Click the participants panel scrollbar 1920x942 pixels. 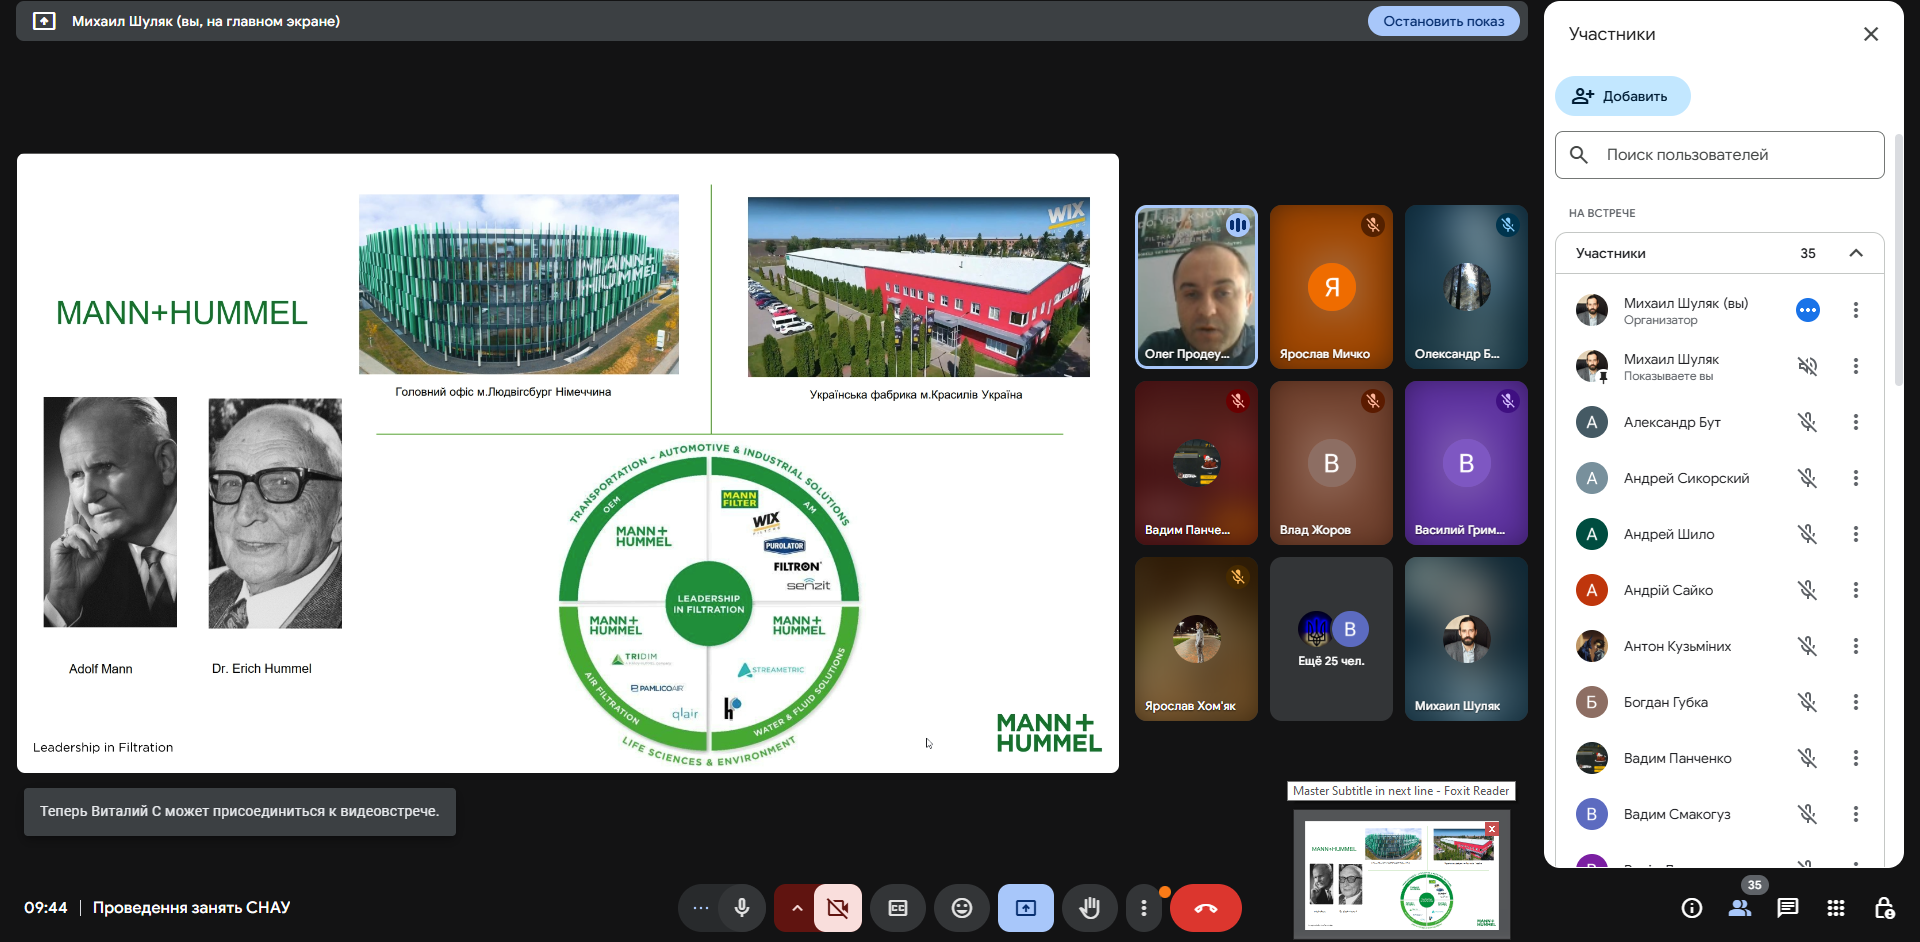(1898, 260)
